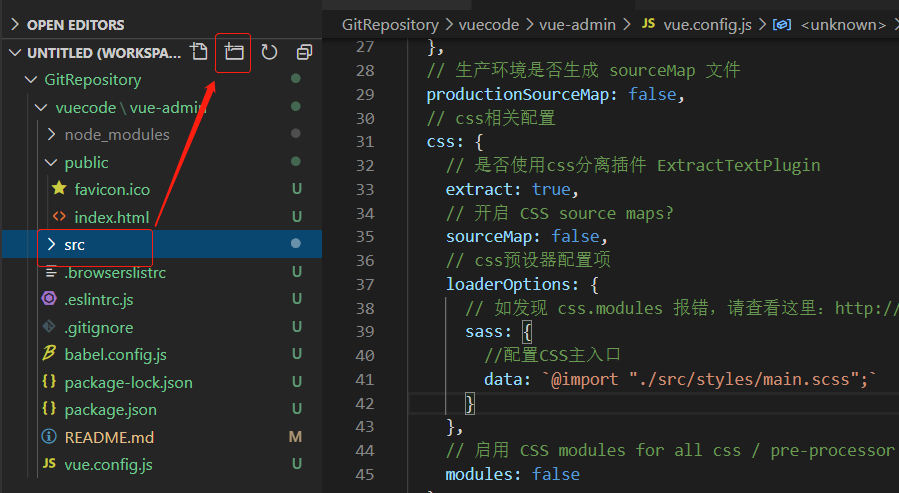
Task: Open package.json file
Action: tap(111, 410)
